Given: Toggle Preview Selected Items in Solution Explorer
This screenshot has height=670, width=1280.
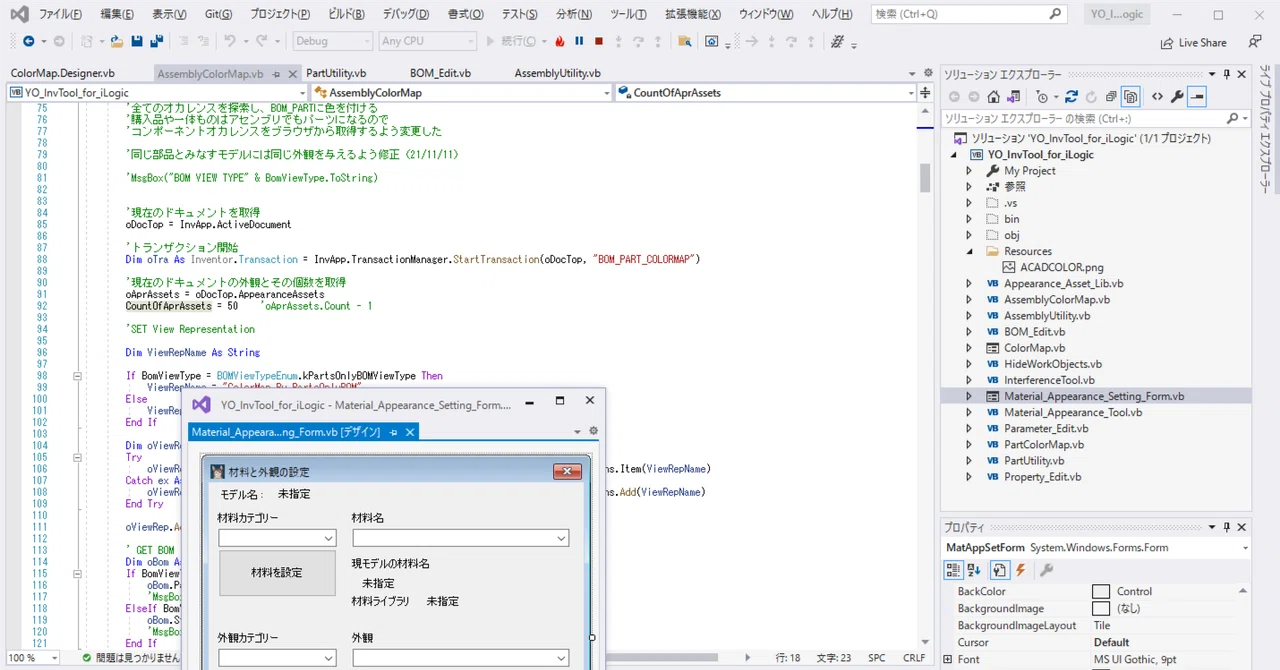Looking at the screenshot, I should point(1197,97).
